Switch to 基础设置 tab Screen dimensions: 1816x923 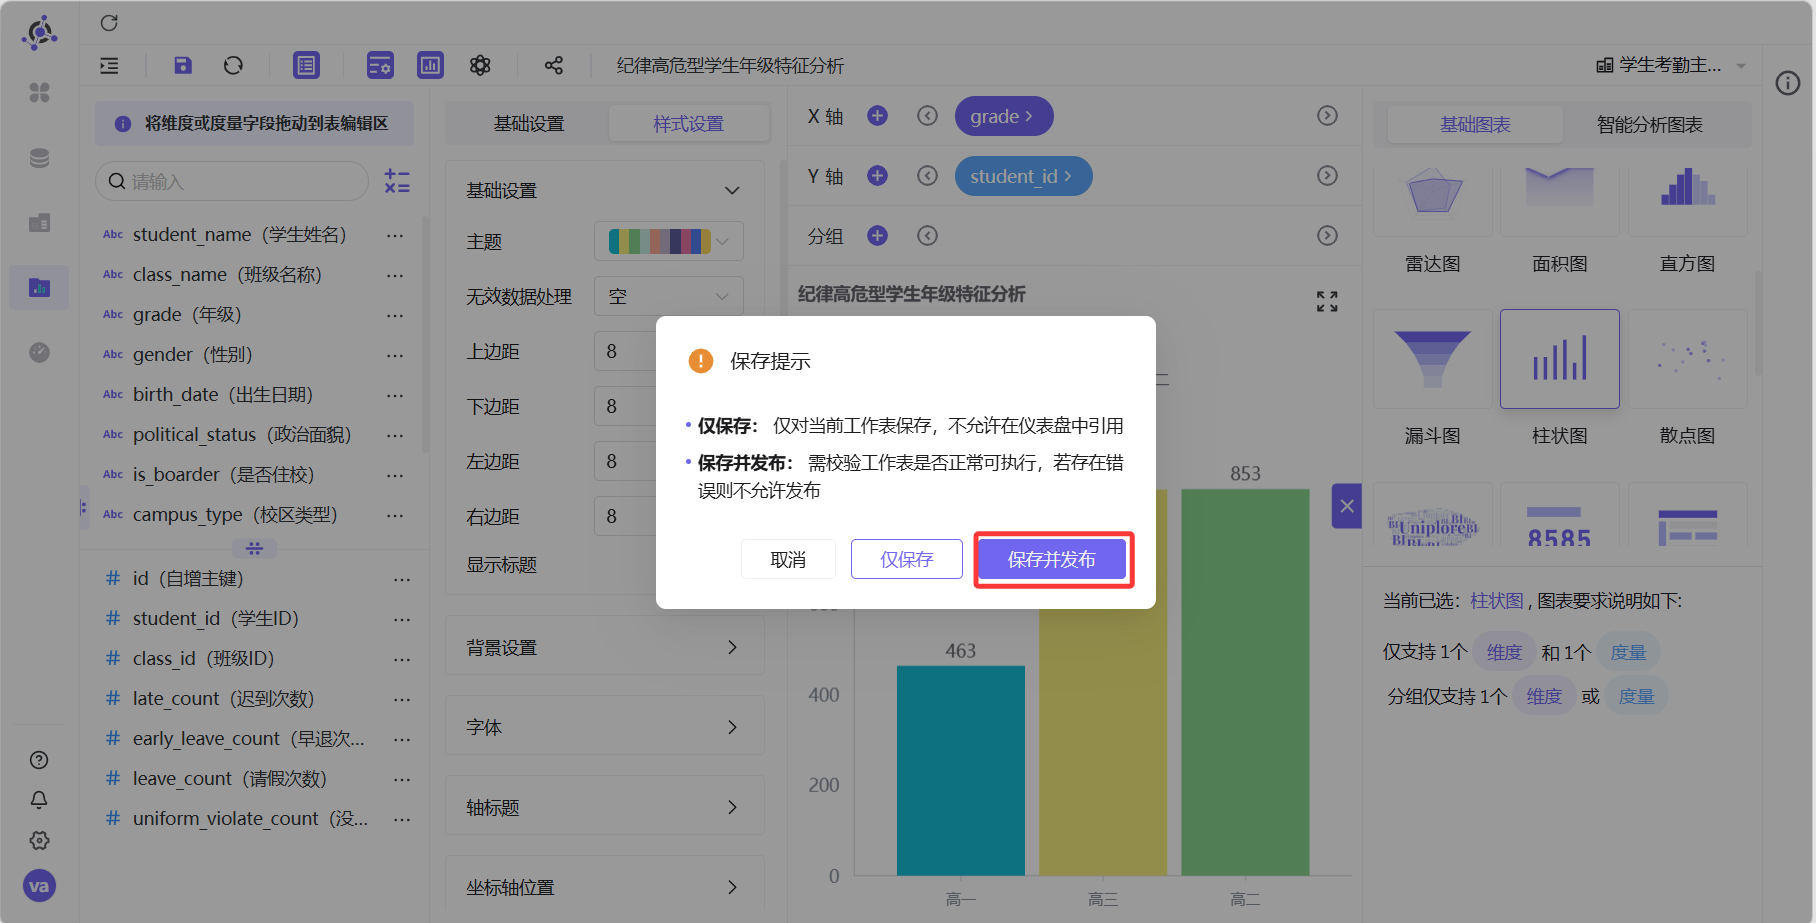point(529,123)
